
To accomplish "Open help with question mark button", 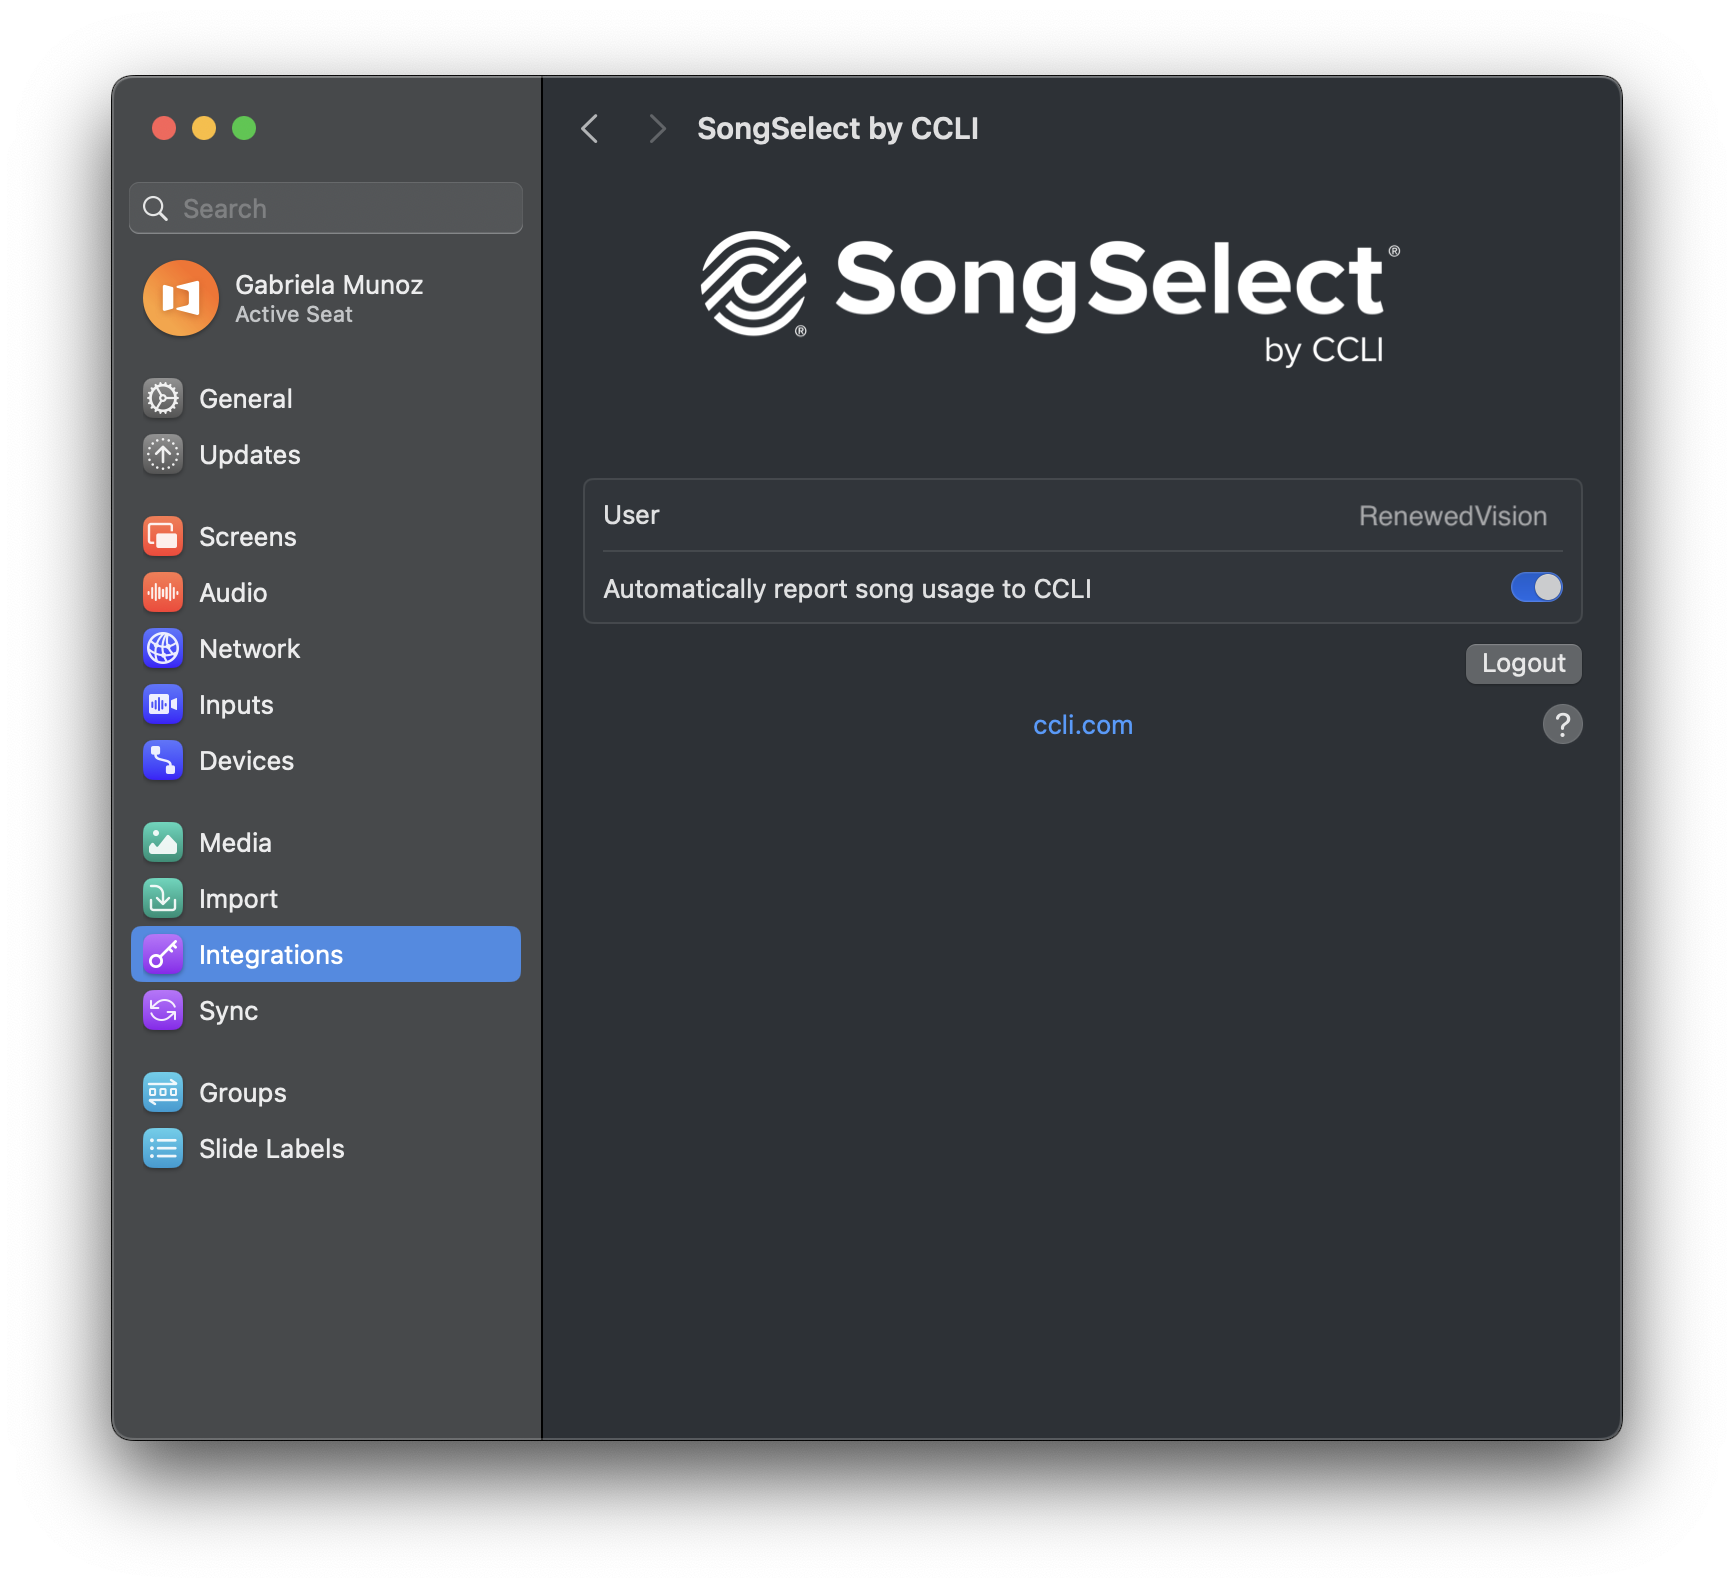I will [1562, 724].
